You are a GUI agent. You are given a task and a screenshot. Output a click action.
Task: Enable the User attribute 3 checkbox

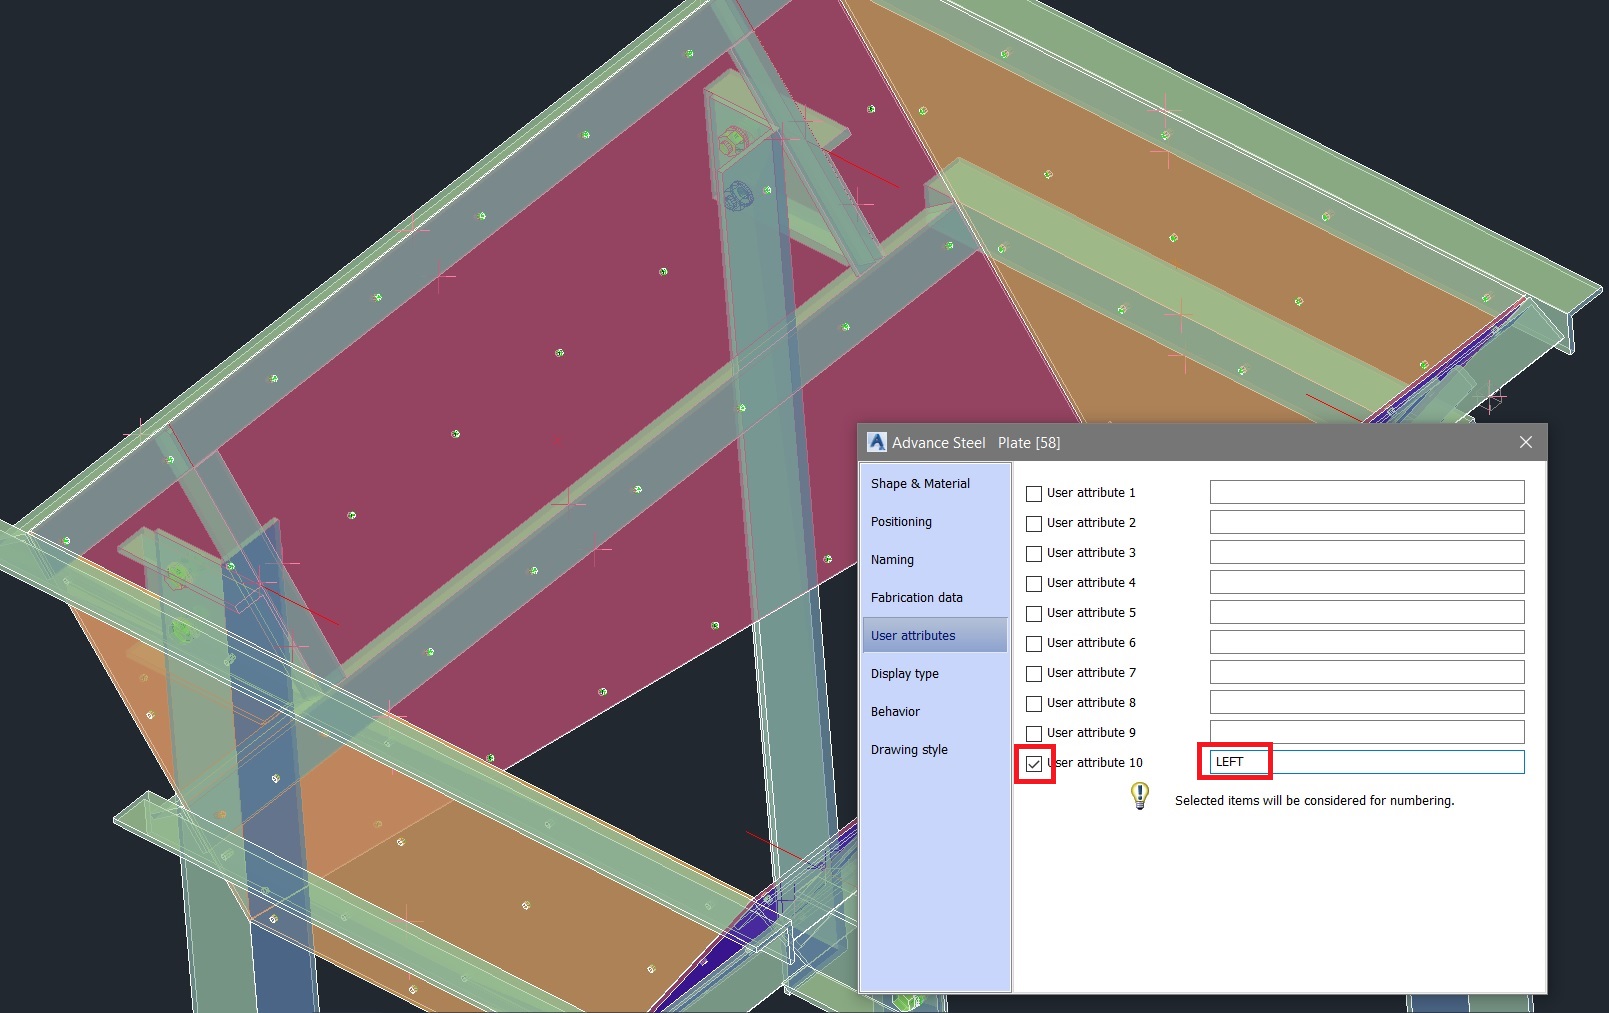point(1033,552)
